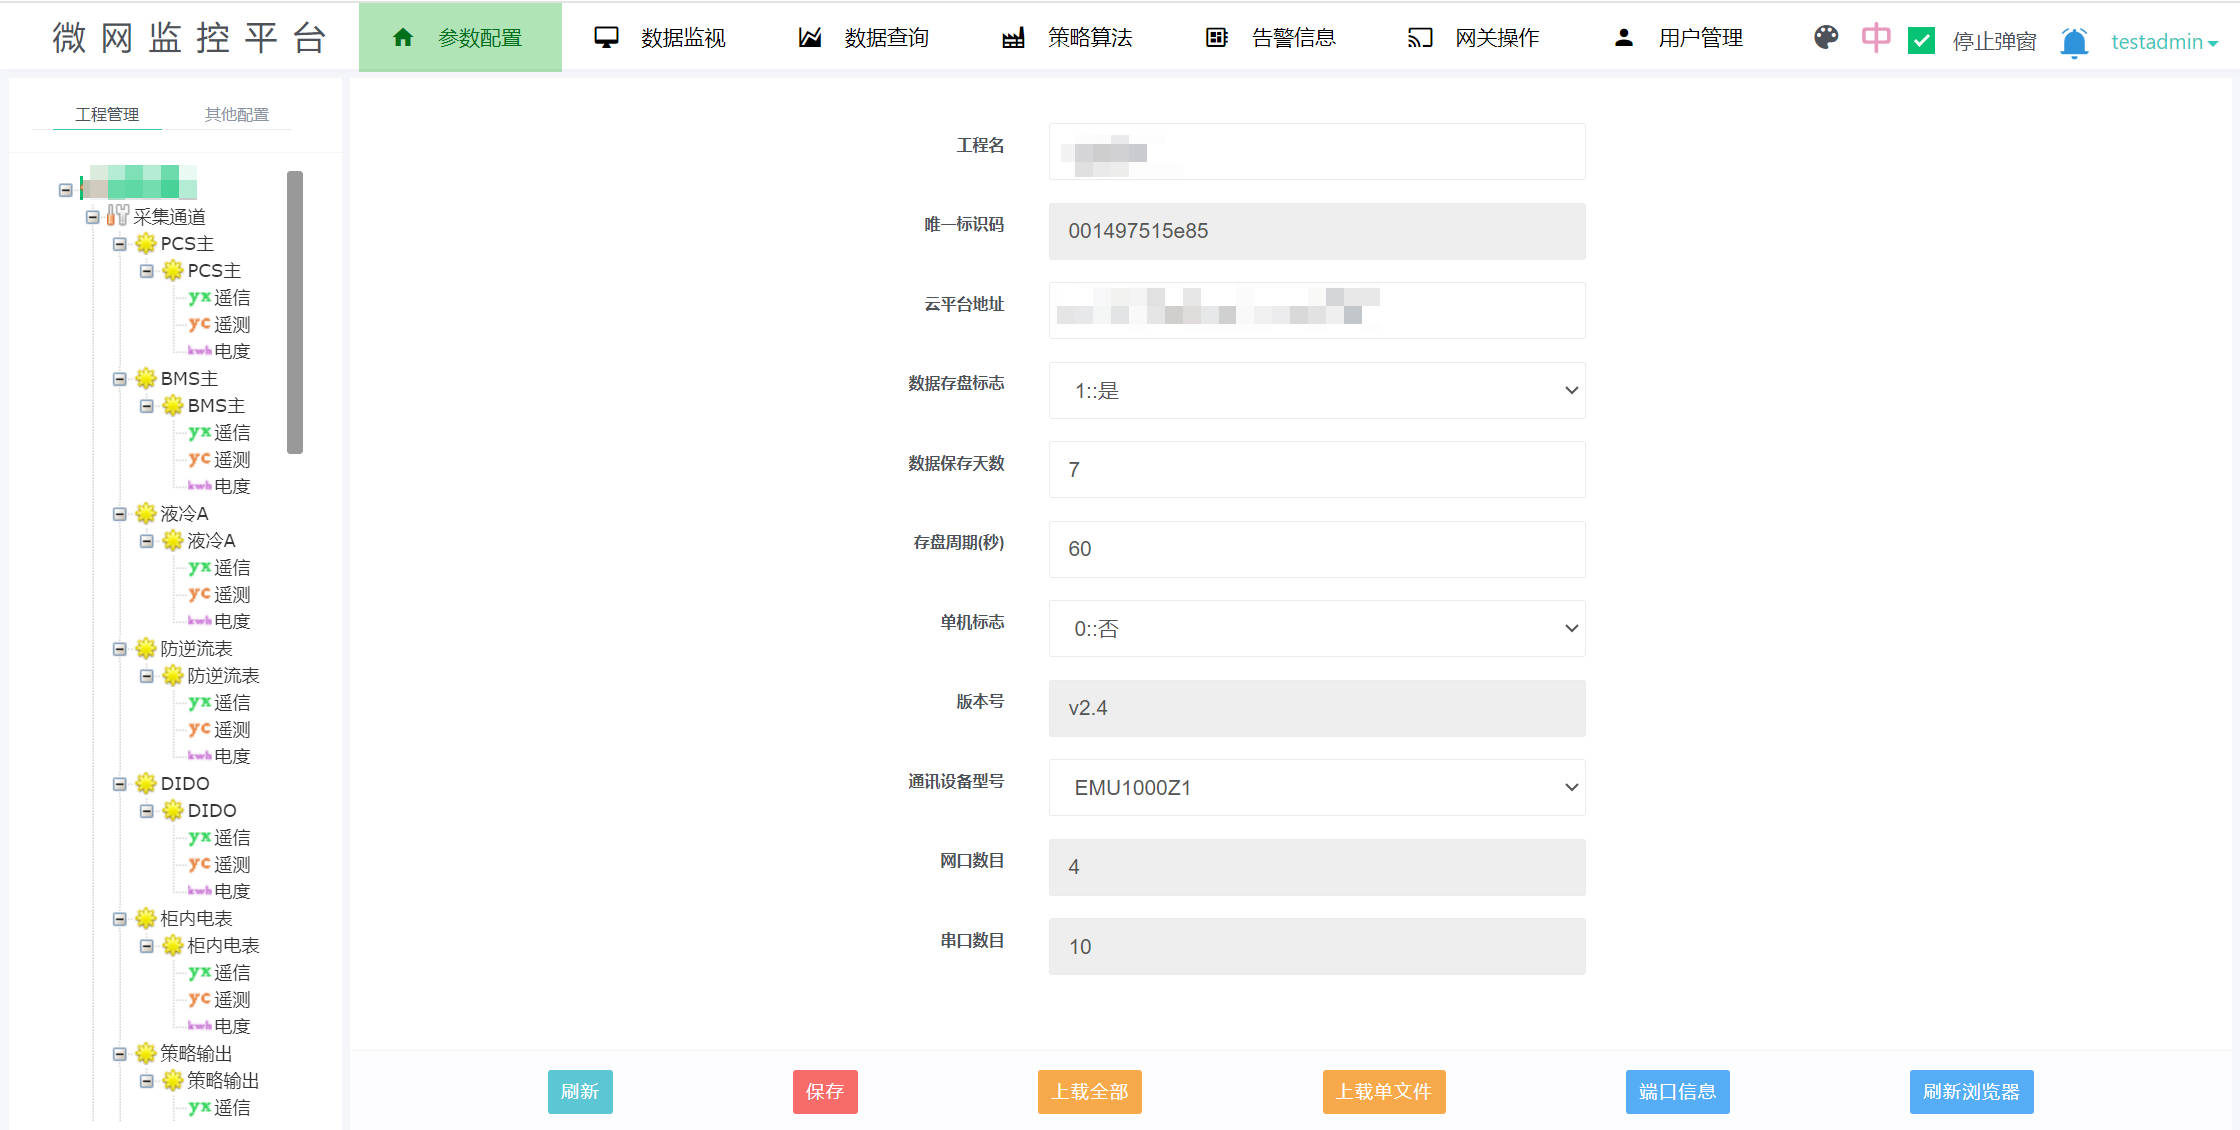Viewport: 2240px width, 1130px height.
Task: Click the notification bell icon
Action: pyautogui.click(x=2074, y=42)
